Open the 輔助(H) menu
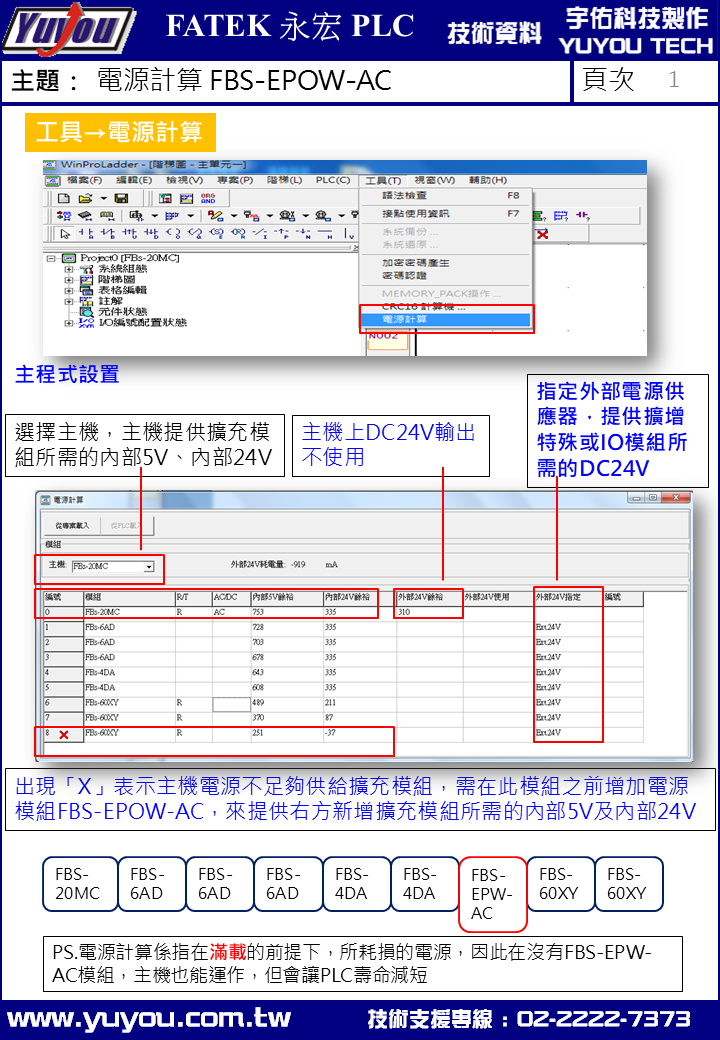 (488, 180)
